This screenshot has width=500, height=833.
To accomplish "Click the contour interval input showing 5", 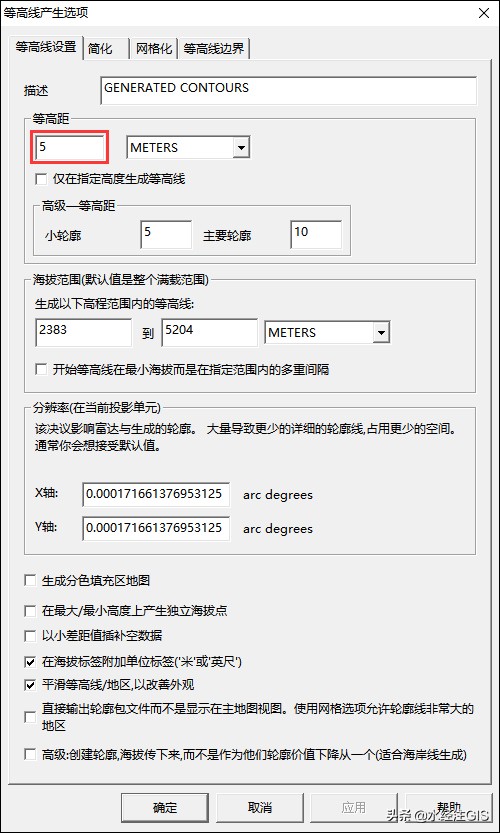I will coord(70,147).
